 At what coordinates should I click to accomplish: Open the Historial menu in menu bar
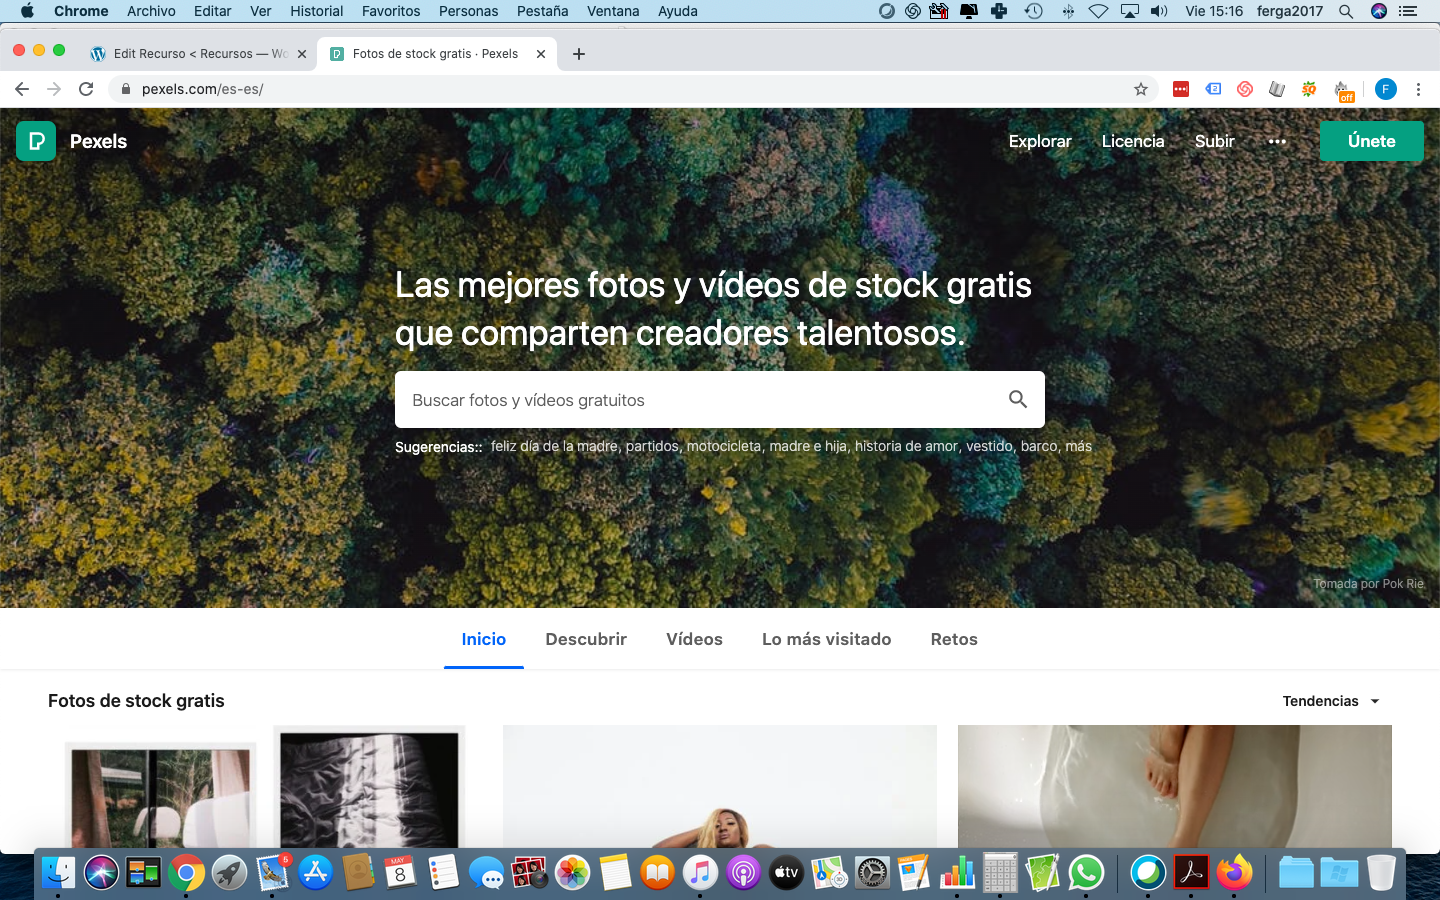click(x=316, y=11)
